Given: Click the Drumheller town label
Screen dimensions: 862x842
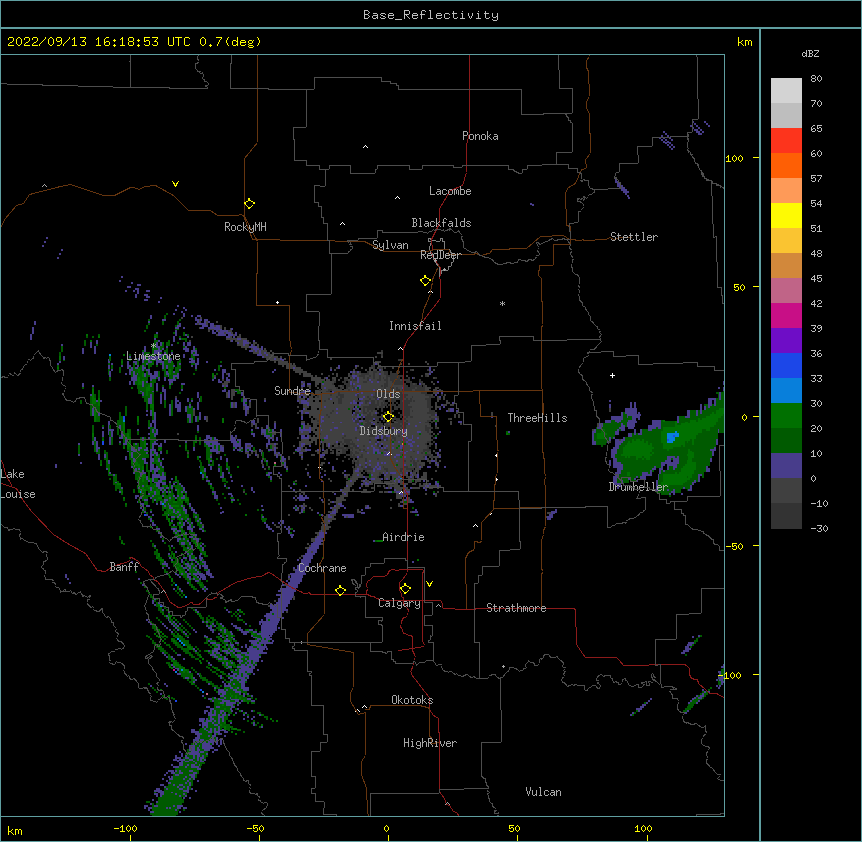Looking at the screenshot, I should pyautogui.click(x=638, y=487).
